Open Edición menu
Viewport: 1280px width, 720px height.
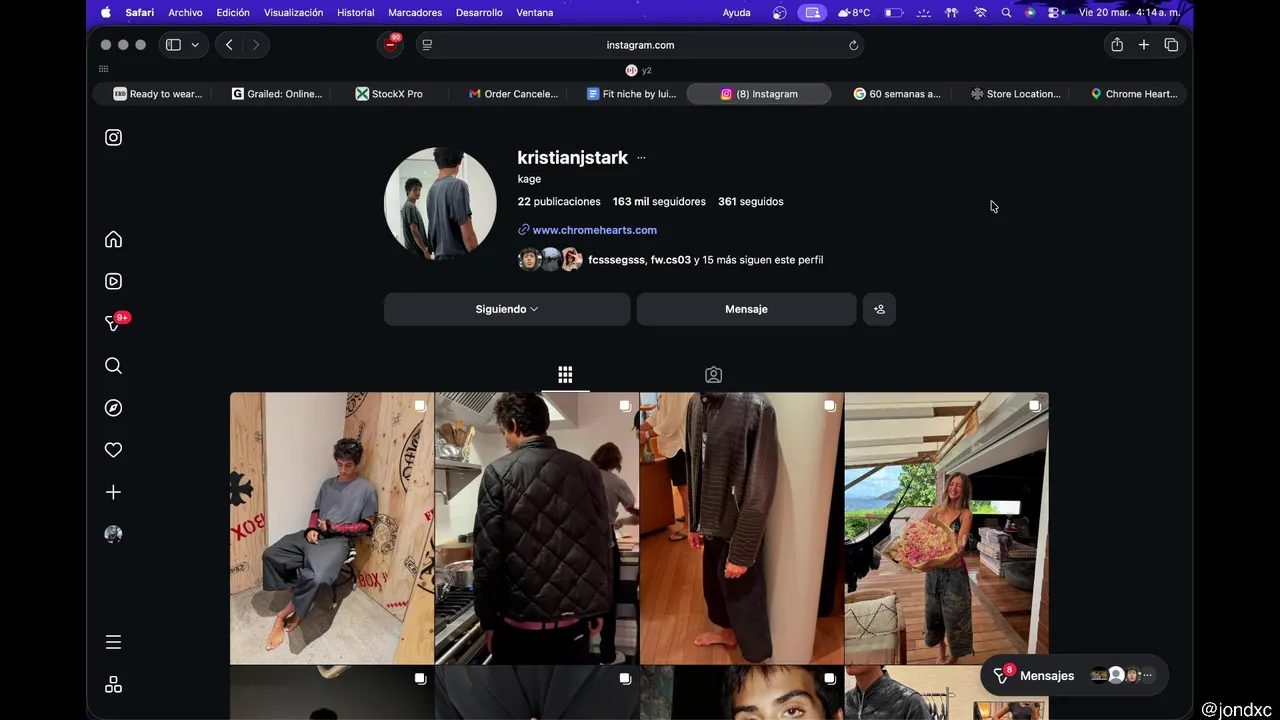pos(233,13)
